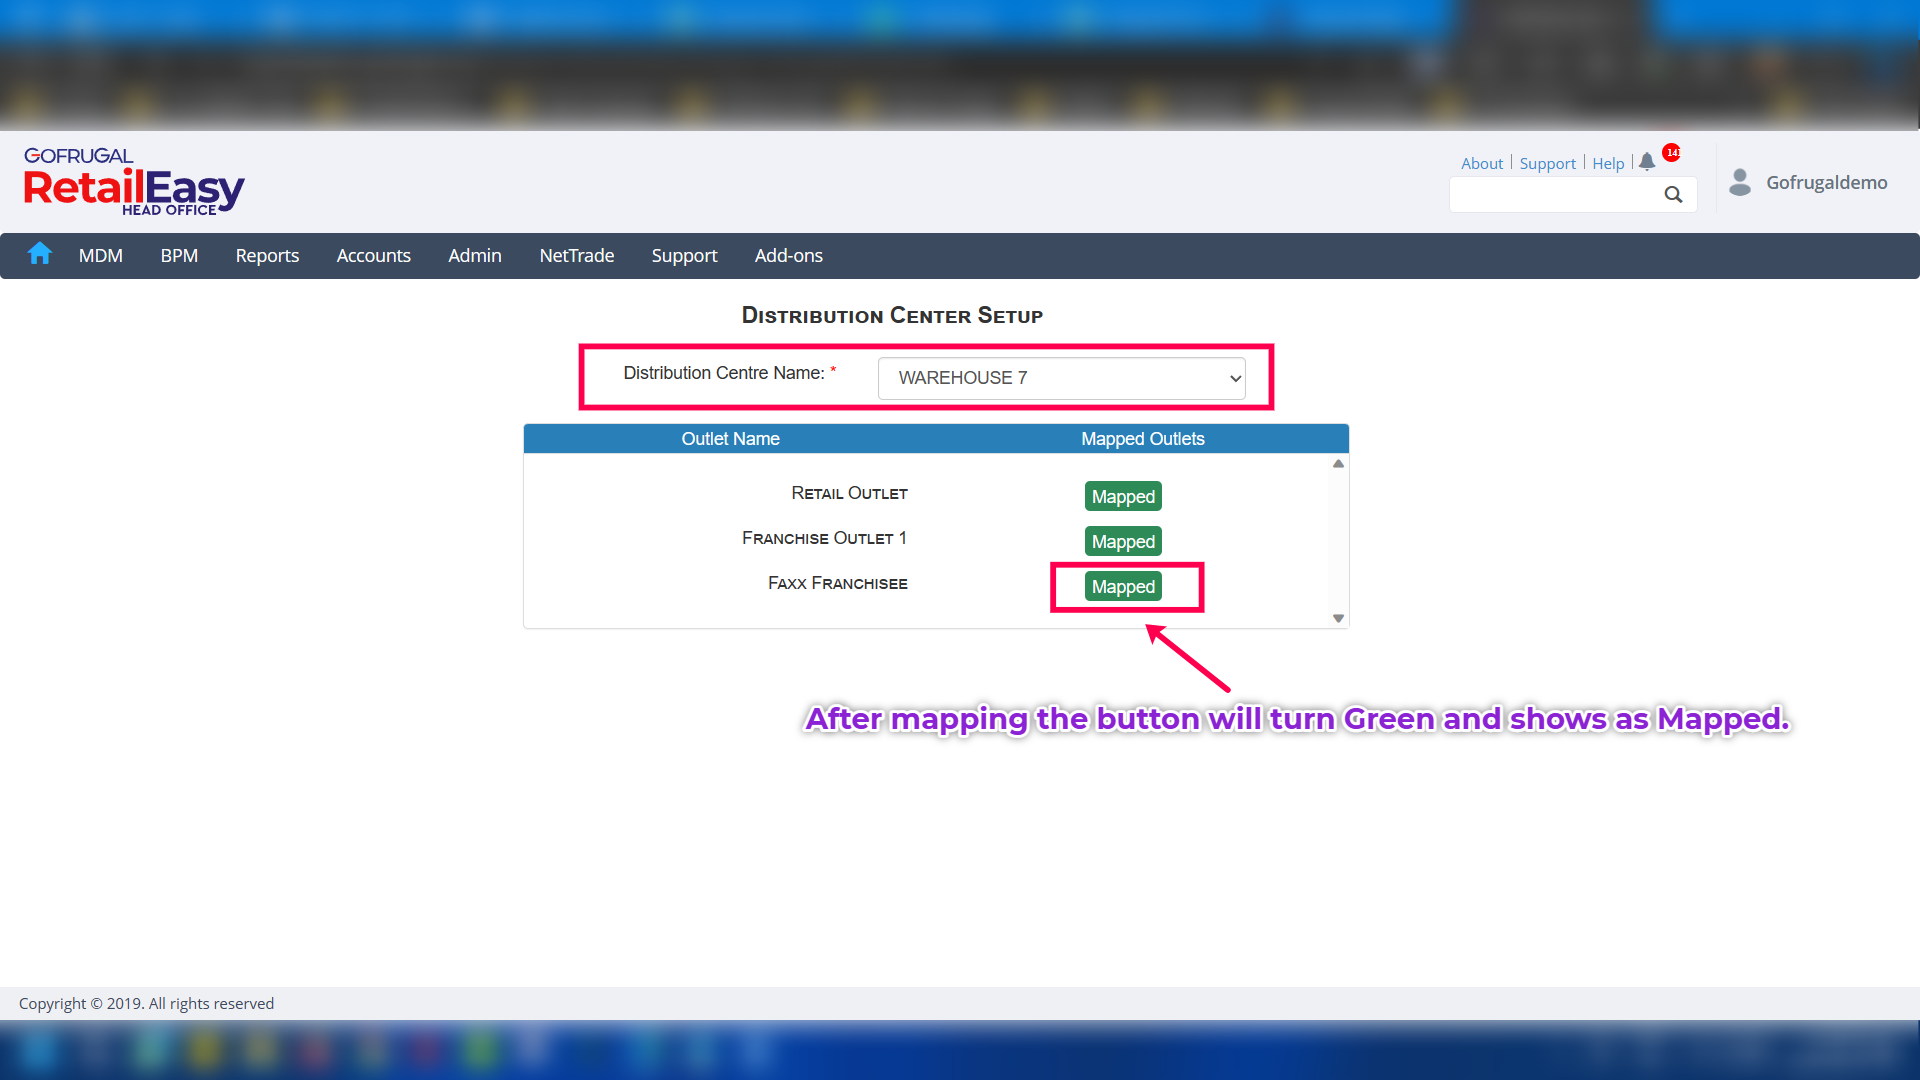The width and height of the screenshot is (1920, 1080).
Task: Open the MDM menu
Action: pos(101,256)
